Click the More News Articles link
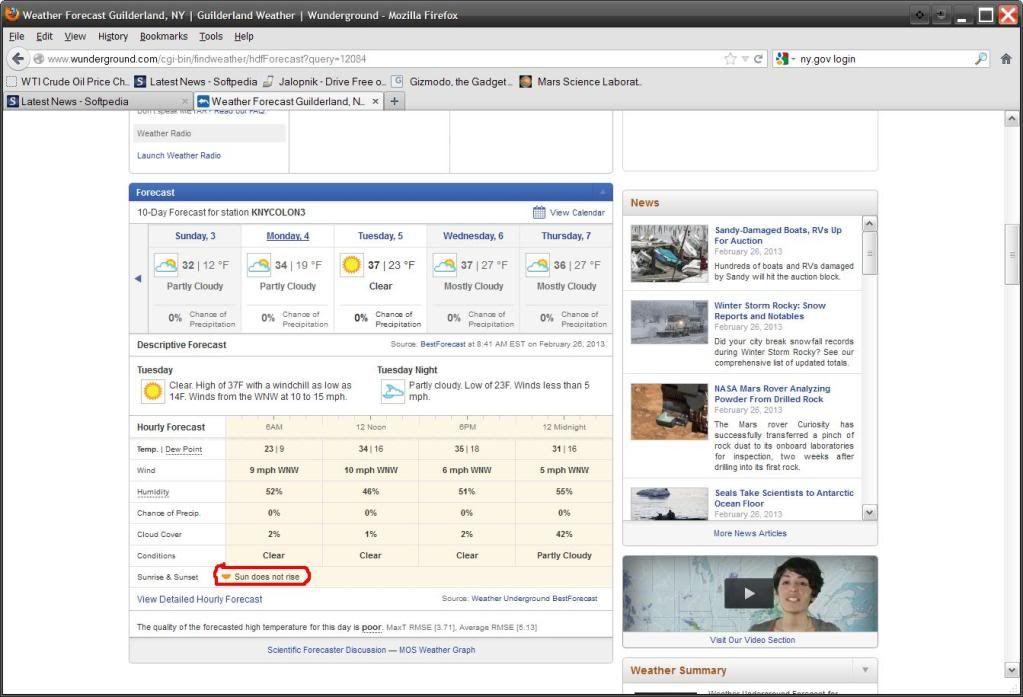 point(750,533)
